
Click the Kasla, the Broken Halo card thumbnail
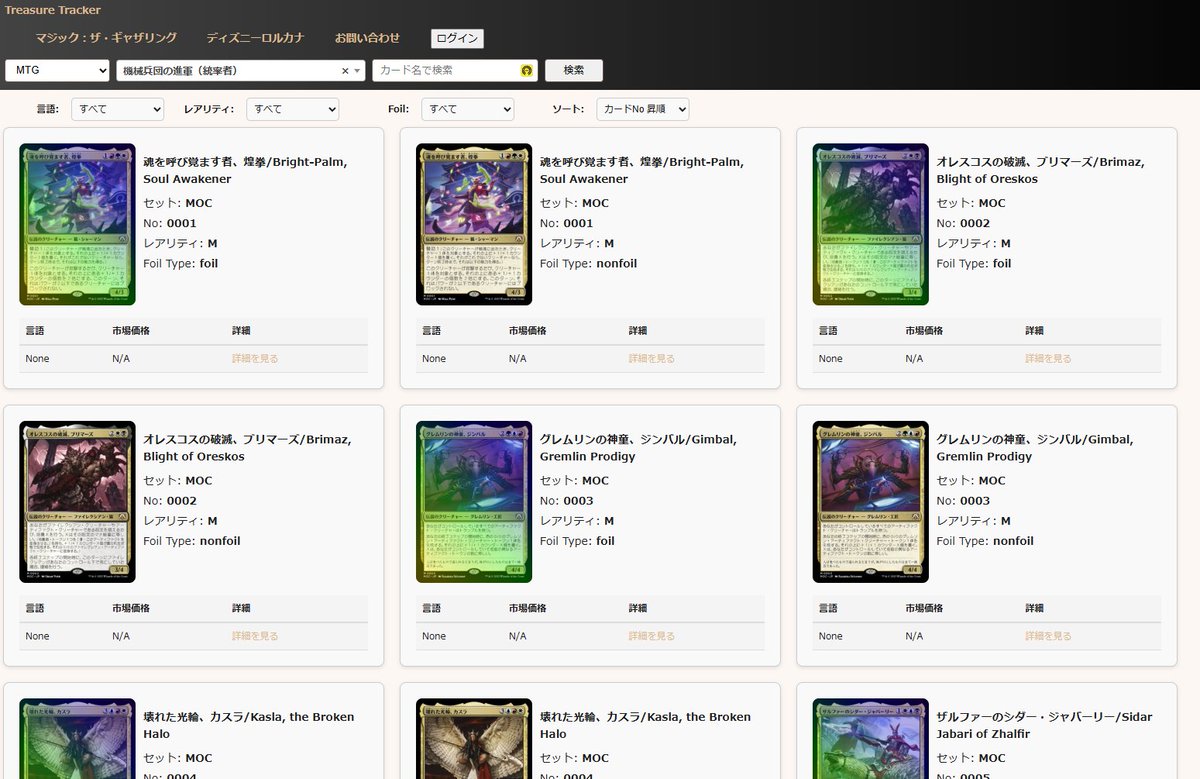(x=77, y=742)
